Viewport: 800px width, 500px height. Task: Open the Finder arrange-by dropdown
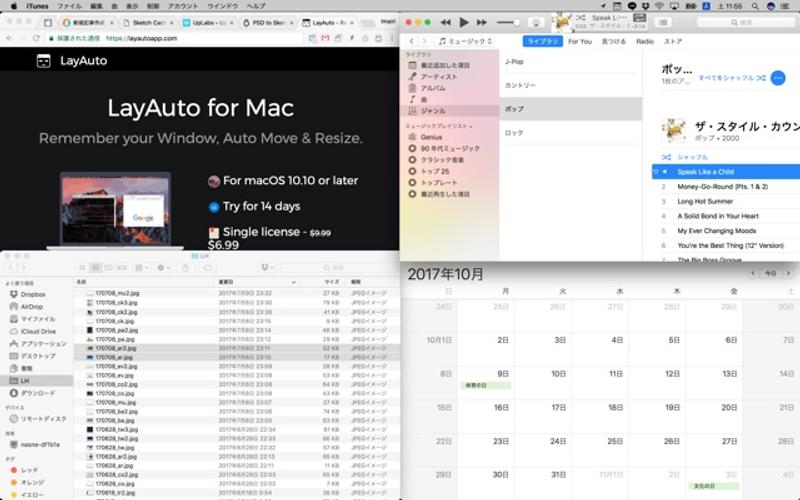[139, 267]
